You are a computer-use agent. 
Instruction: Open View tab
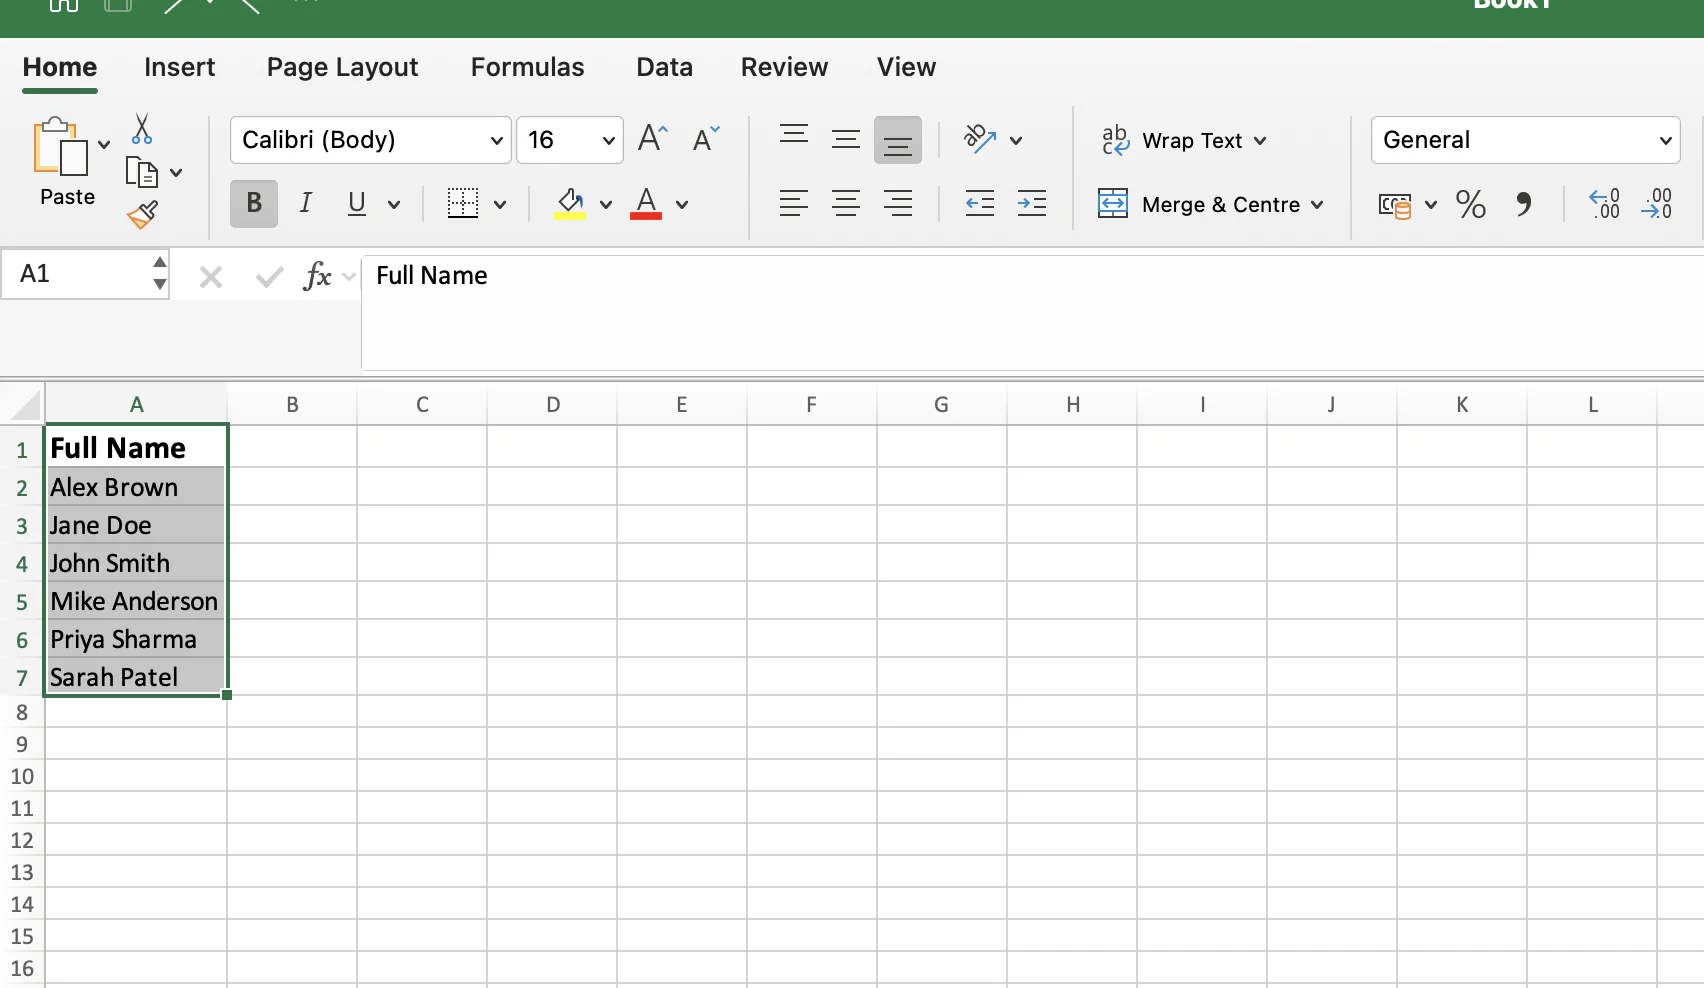coord(906,67)
